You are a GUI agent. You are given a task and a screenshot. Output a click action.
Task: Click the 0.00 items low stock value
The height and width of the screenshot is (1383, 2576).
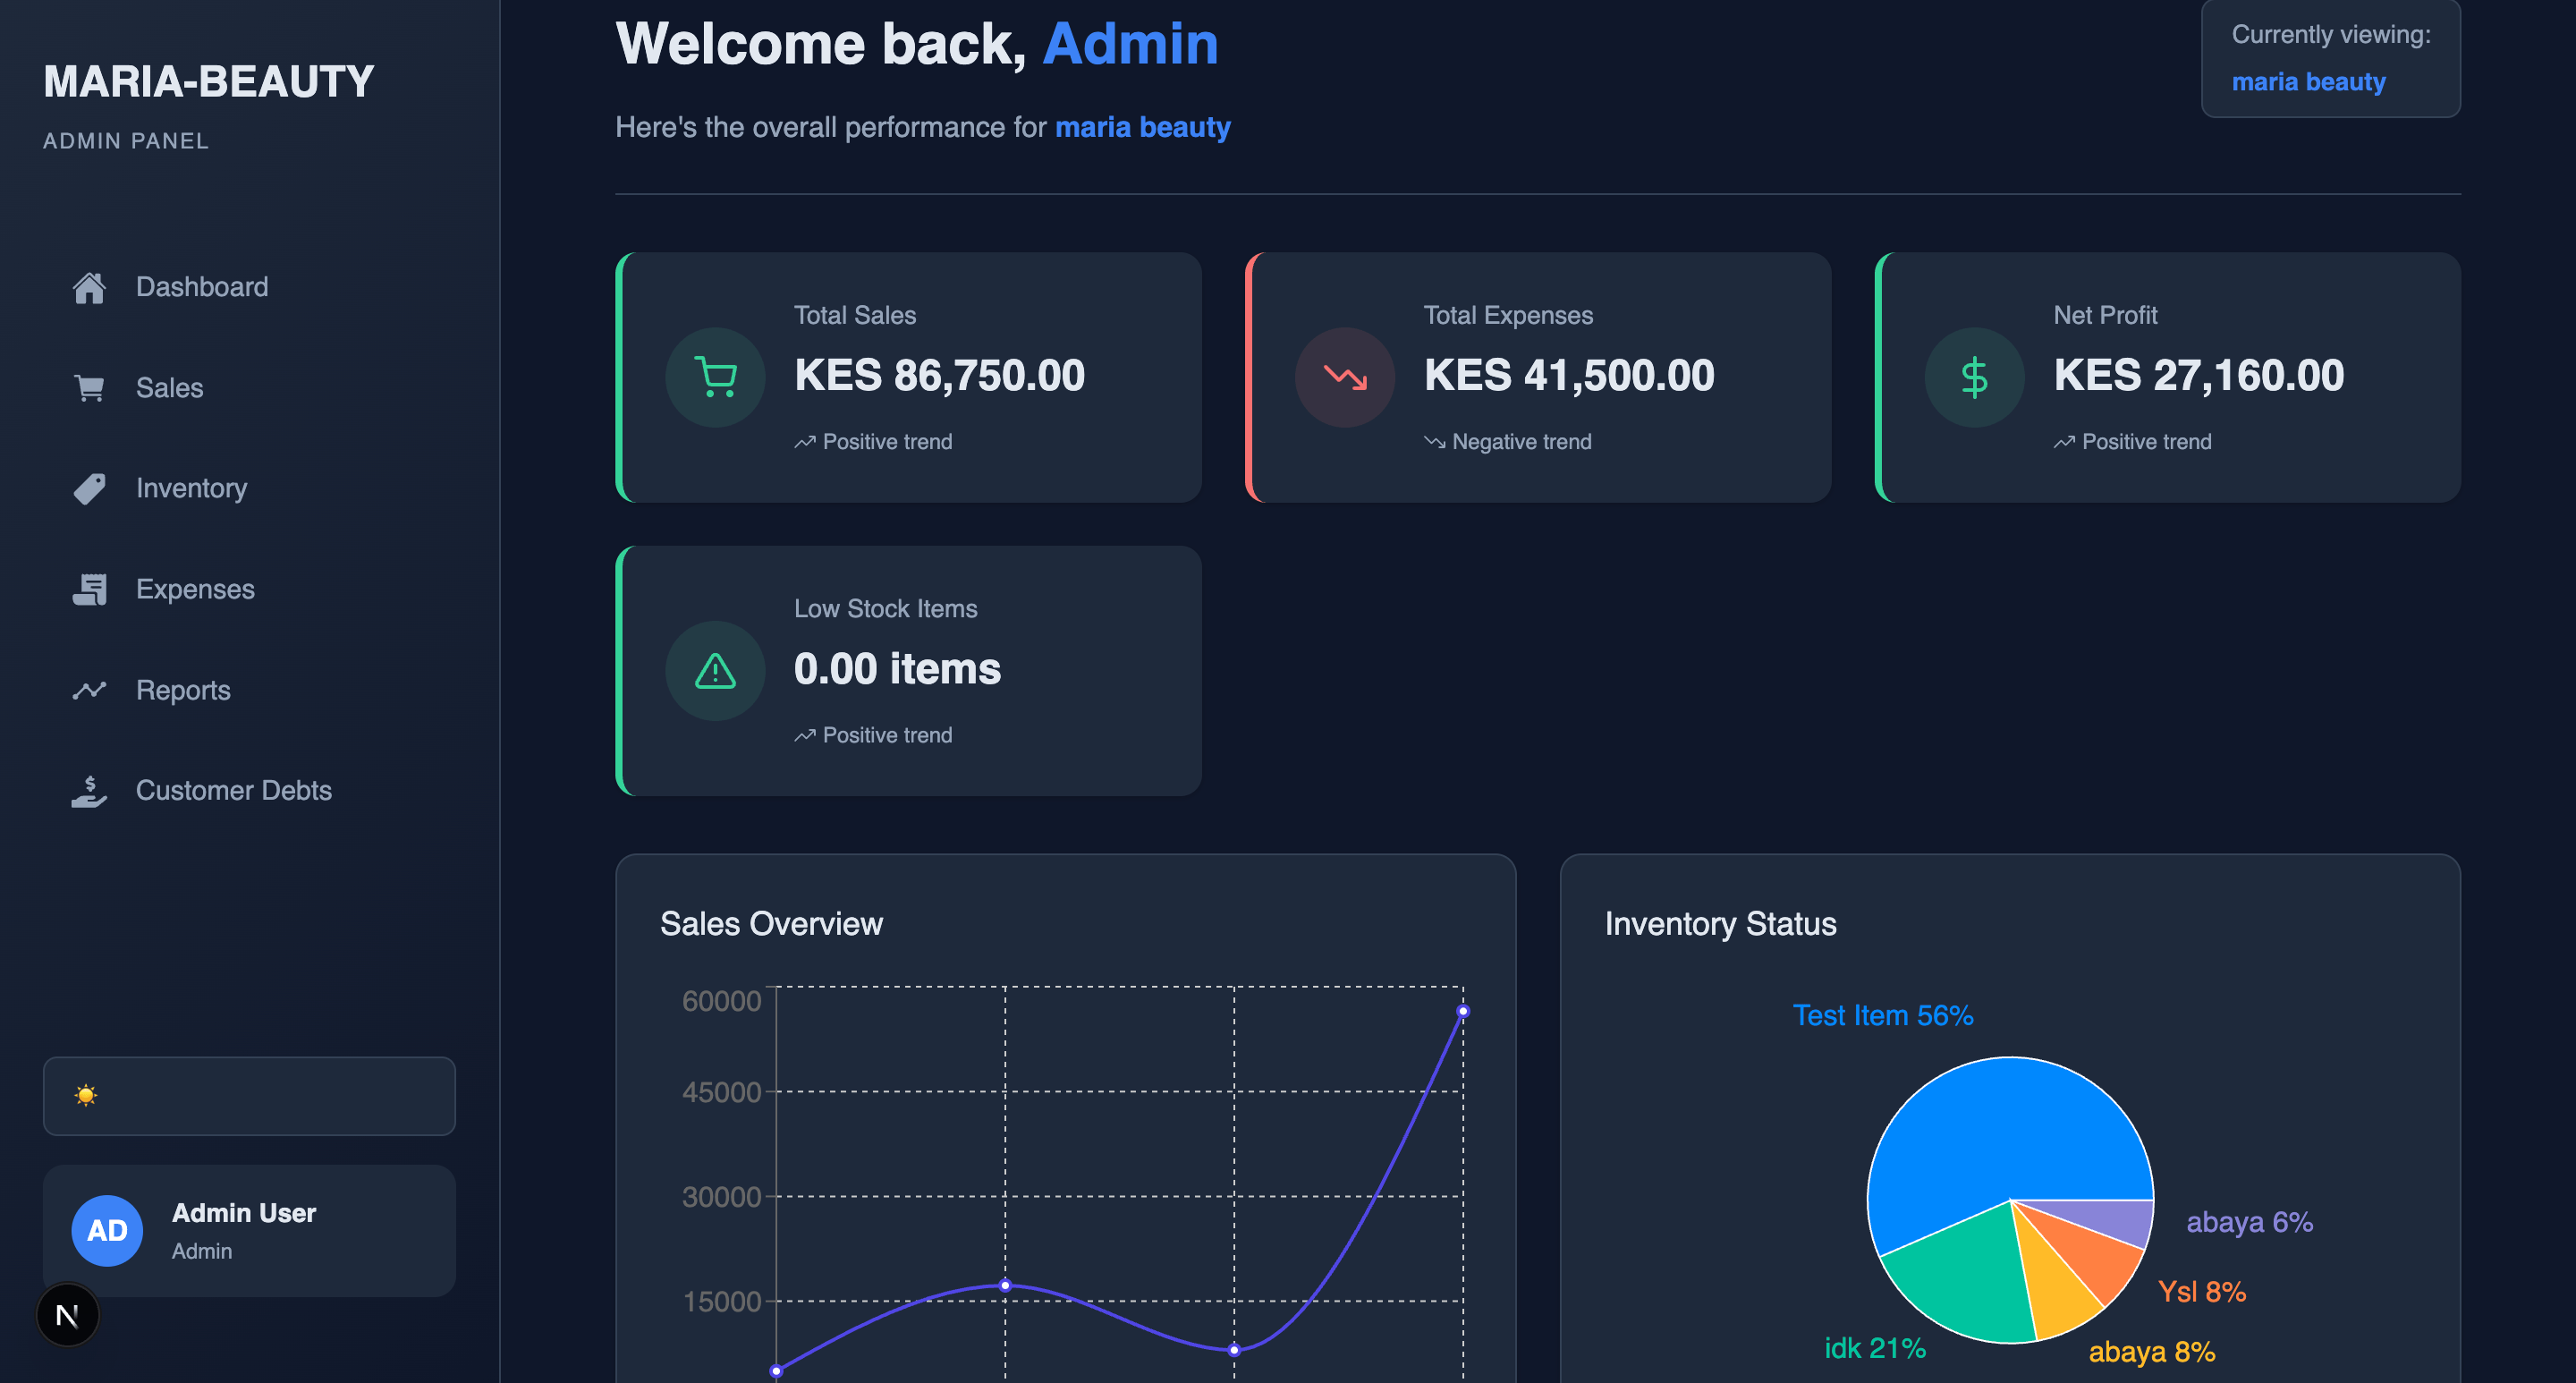coord(897,669)
